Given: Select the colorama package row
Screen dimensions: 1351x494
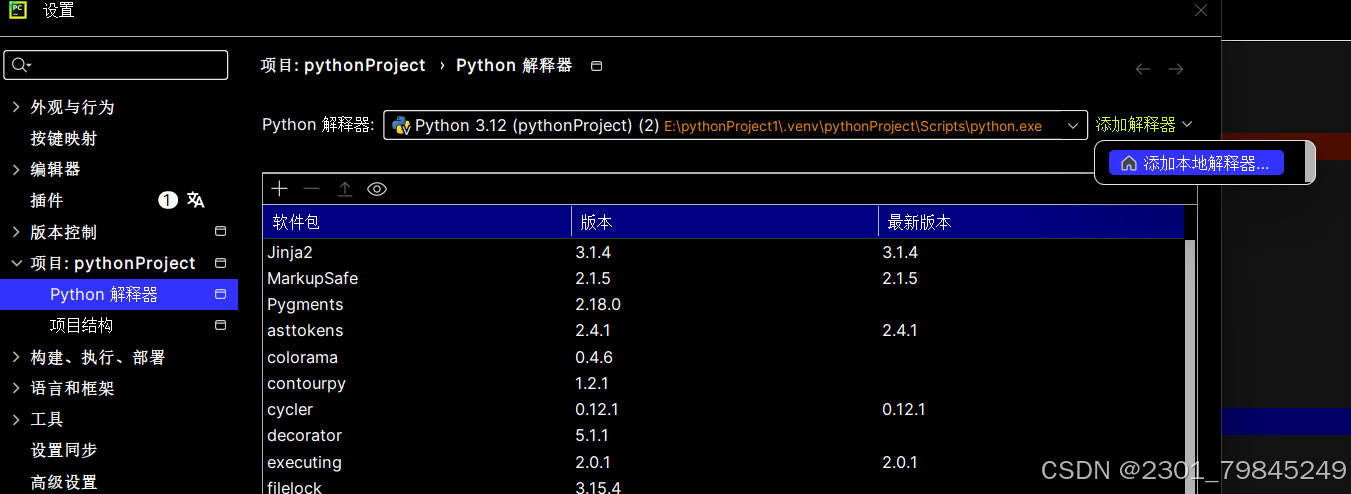Looking at the screenshot, I should click(723, 357).
